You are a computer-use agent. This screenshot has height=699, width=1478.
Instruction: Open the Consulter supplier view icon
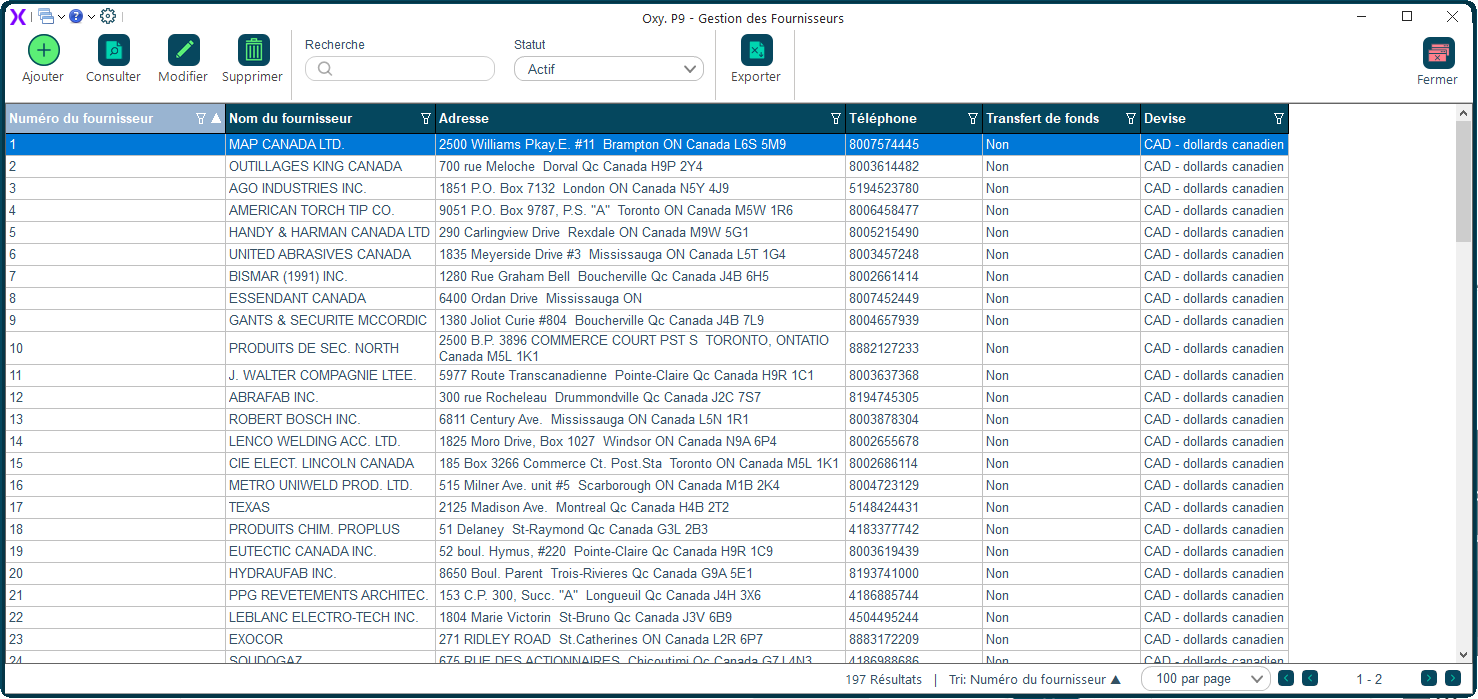click(114, 50)
